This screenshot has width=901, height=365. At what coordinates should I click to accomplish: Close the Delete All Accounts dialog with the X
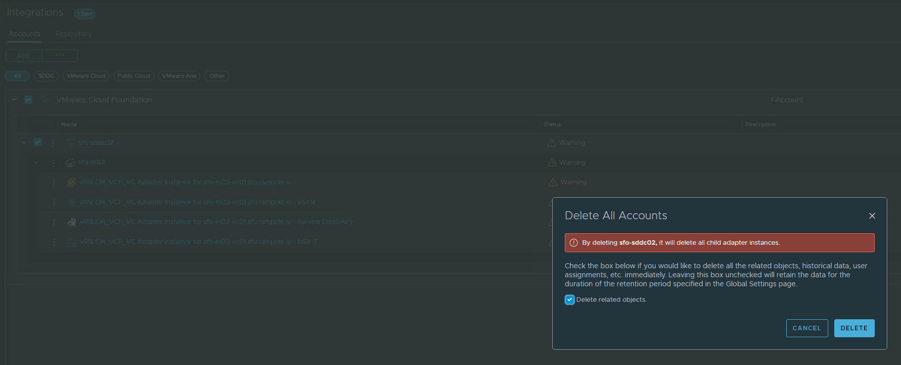point(872,216)
